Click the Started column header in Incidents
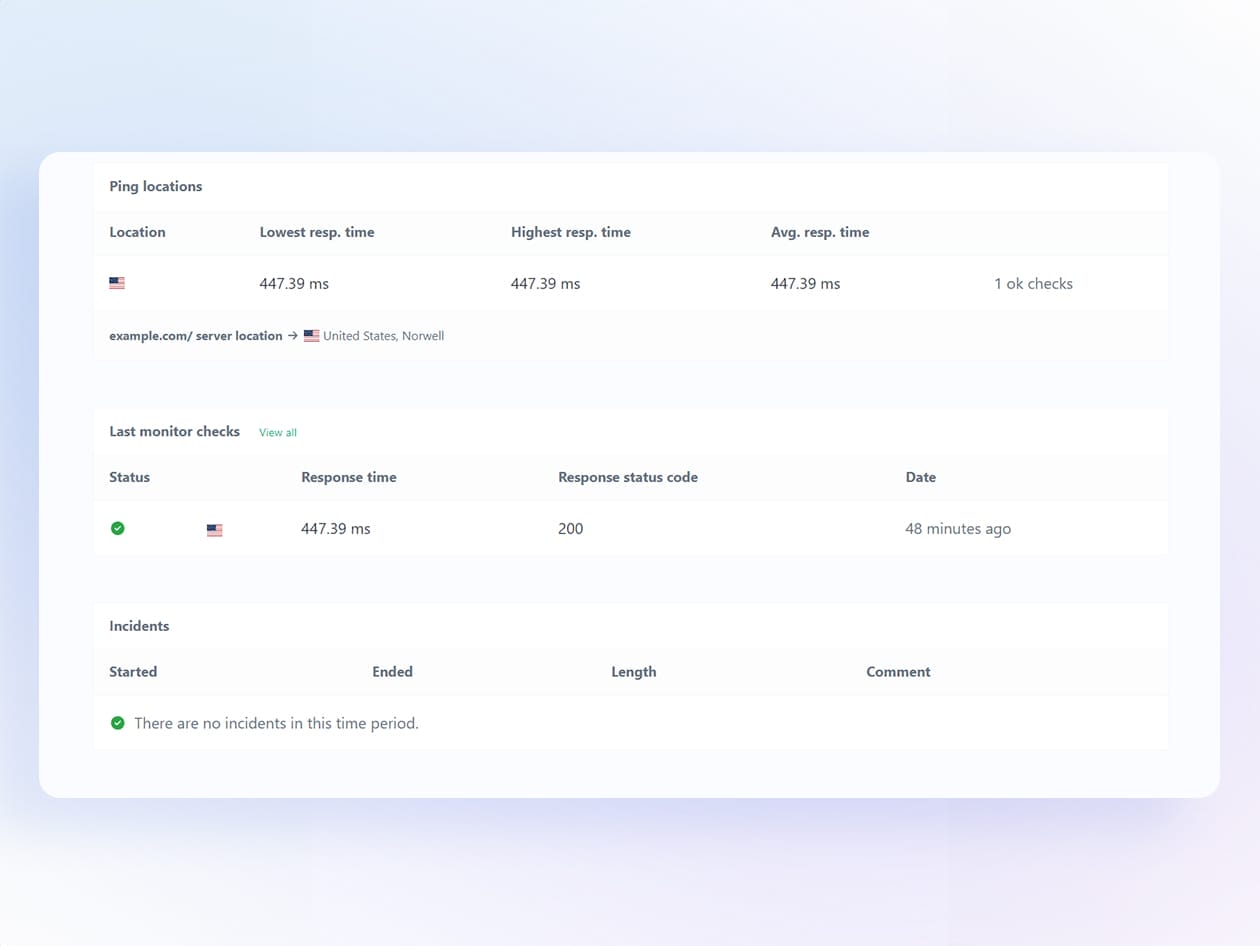Screen dimensions: 1260x946 133,672
